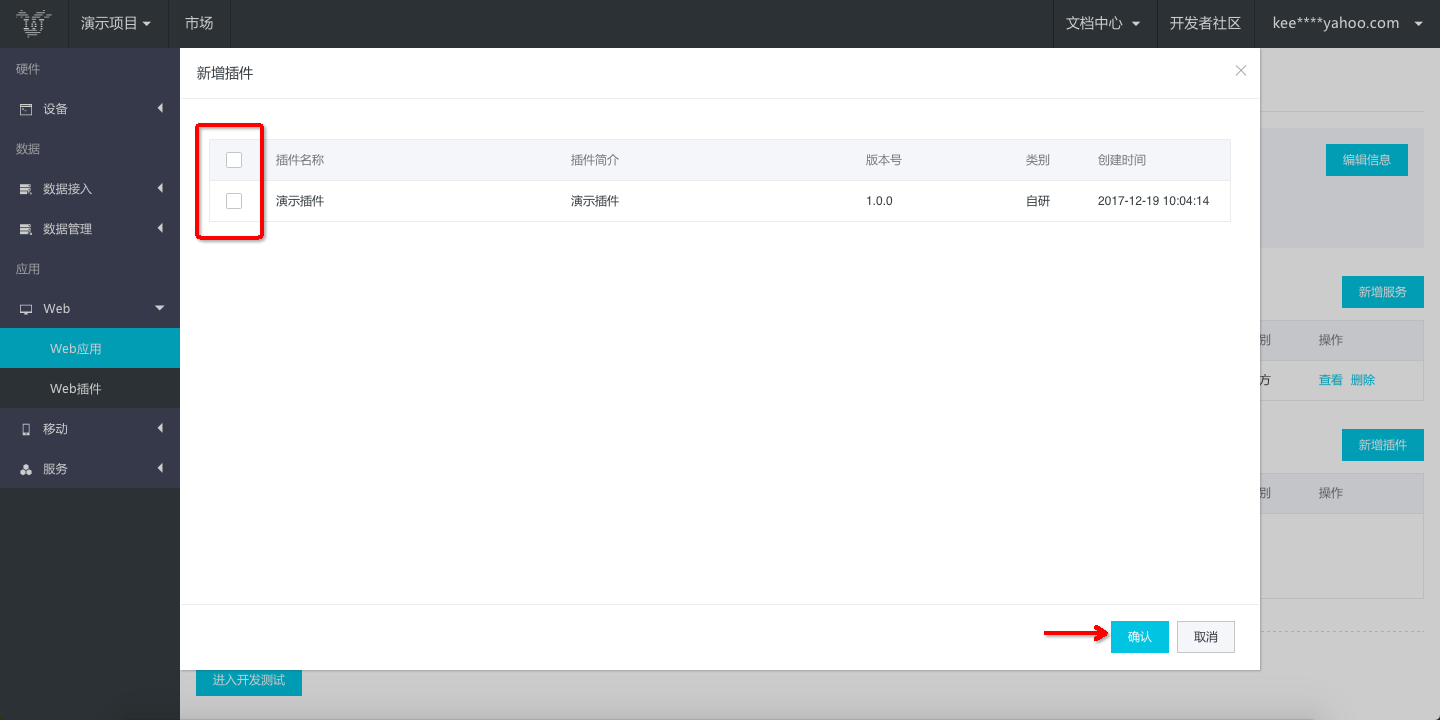Go to 市场 in the top navigation

click(199, 23)
